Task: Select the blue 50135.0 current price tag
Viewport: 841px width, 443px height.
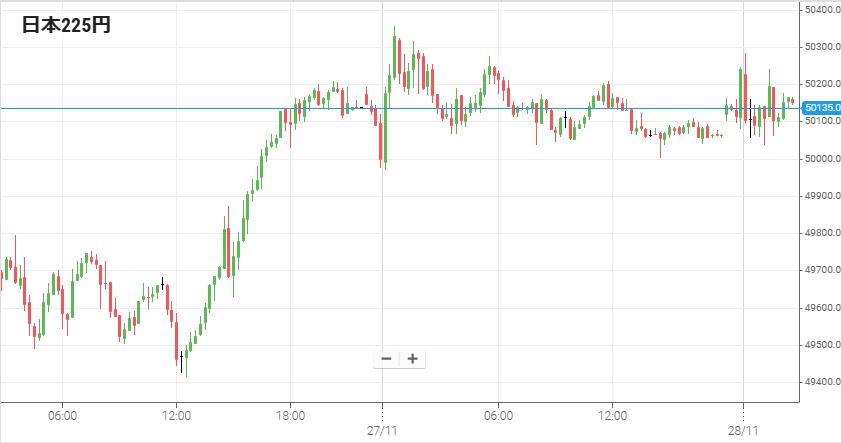Action: [820, 107]
